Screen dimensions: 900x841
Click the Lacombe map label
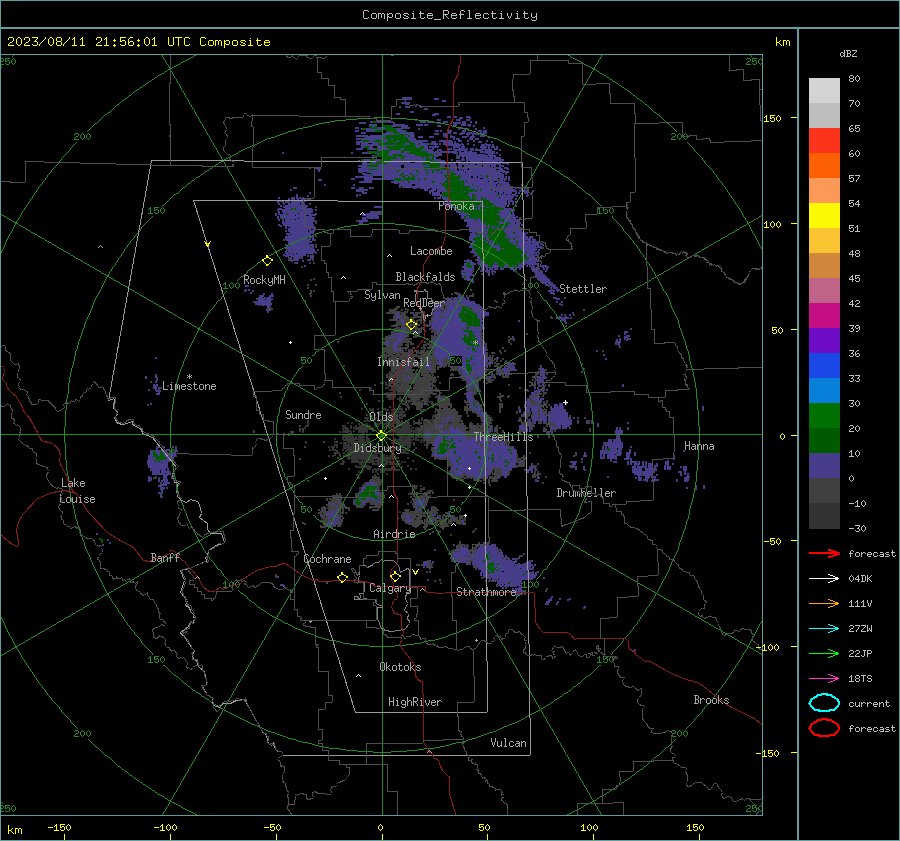431,251
